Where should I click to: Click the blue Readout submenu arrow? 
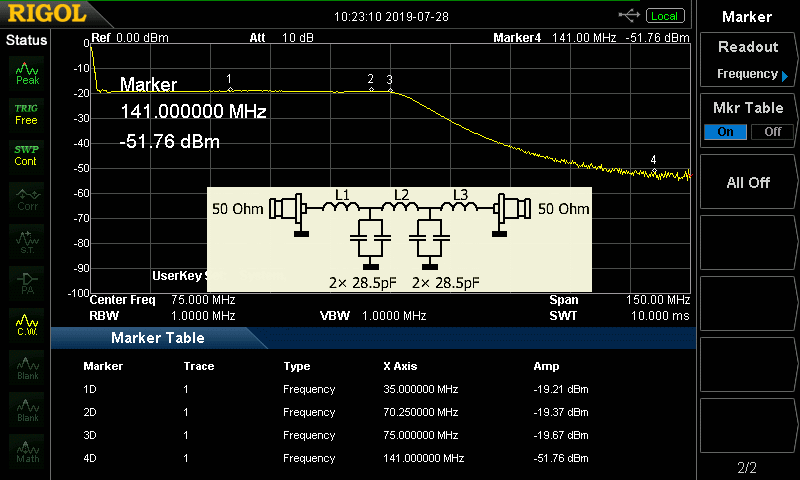click(x=786, y=74)
